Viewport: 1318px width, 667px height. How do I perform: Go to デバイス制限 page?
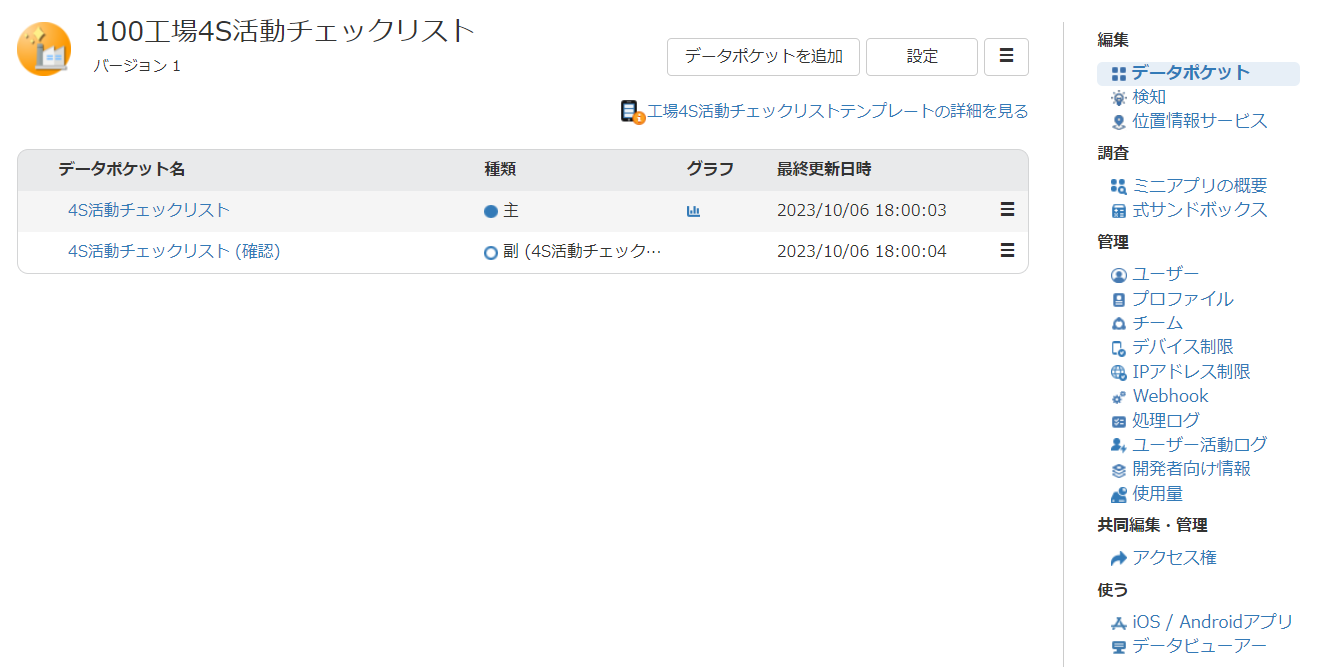(1183, 347)
